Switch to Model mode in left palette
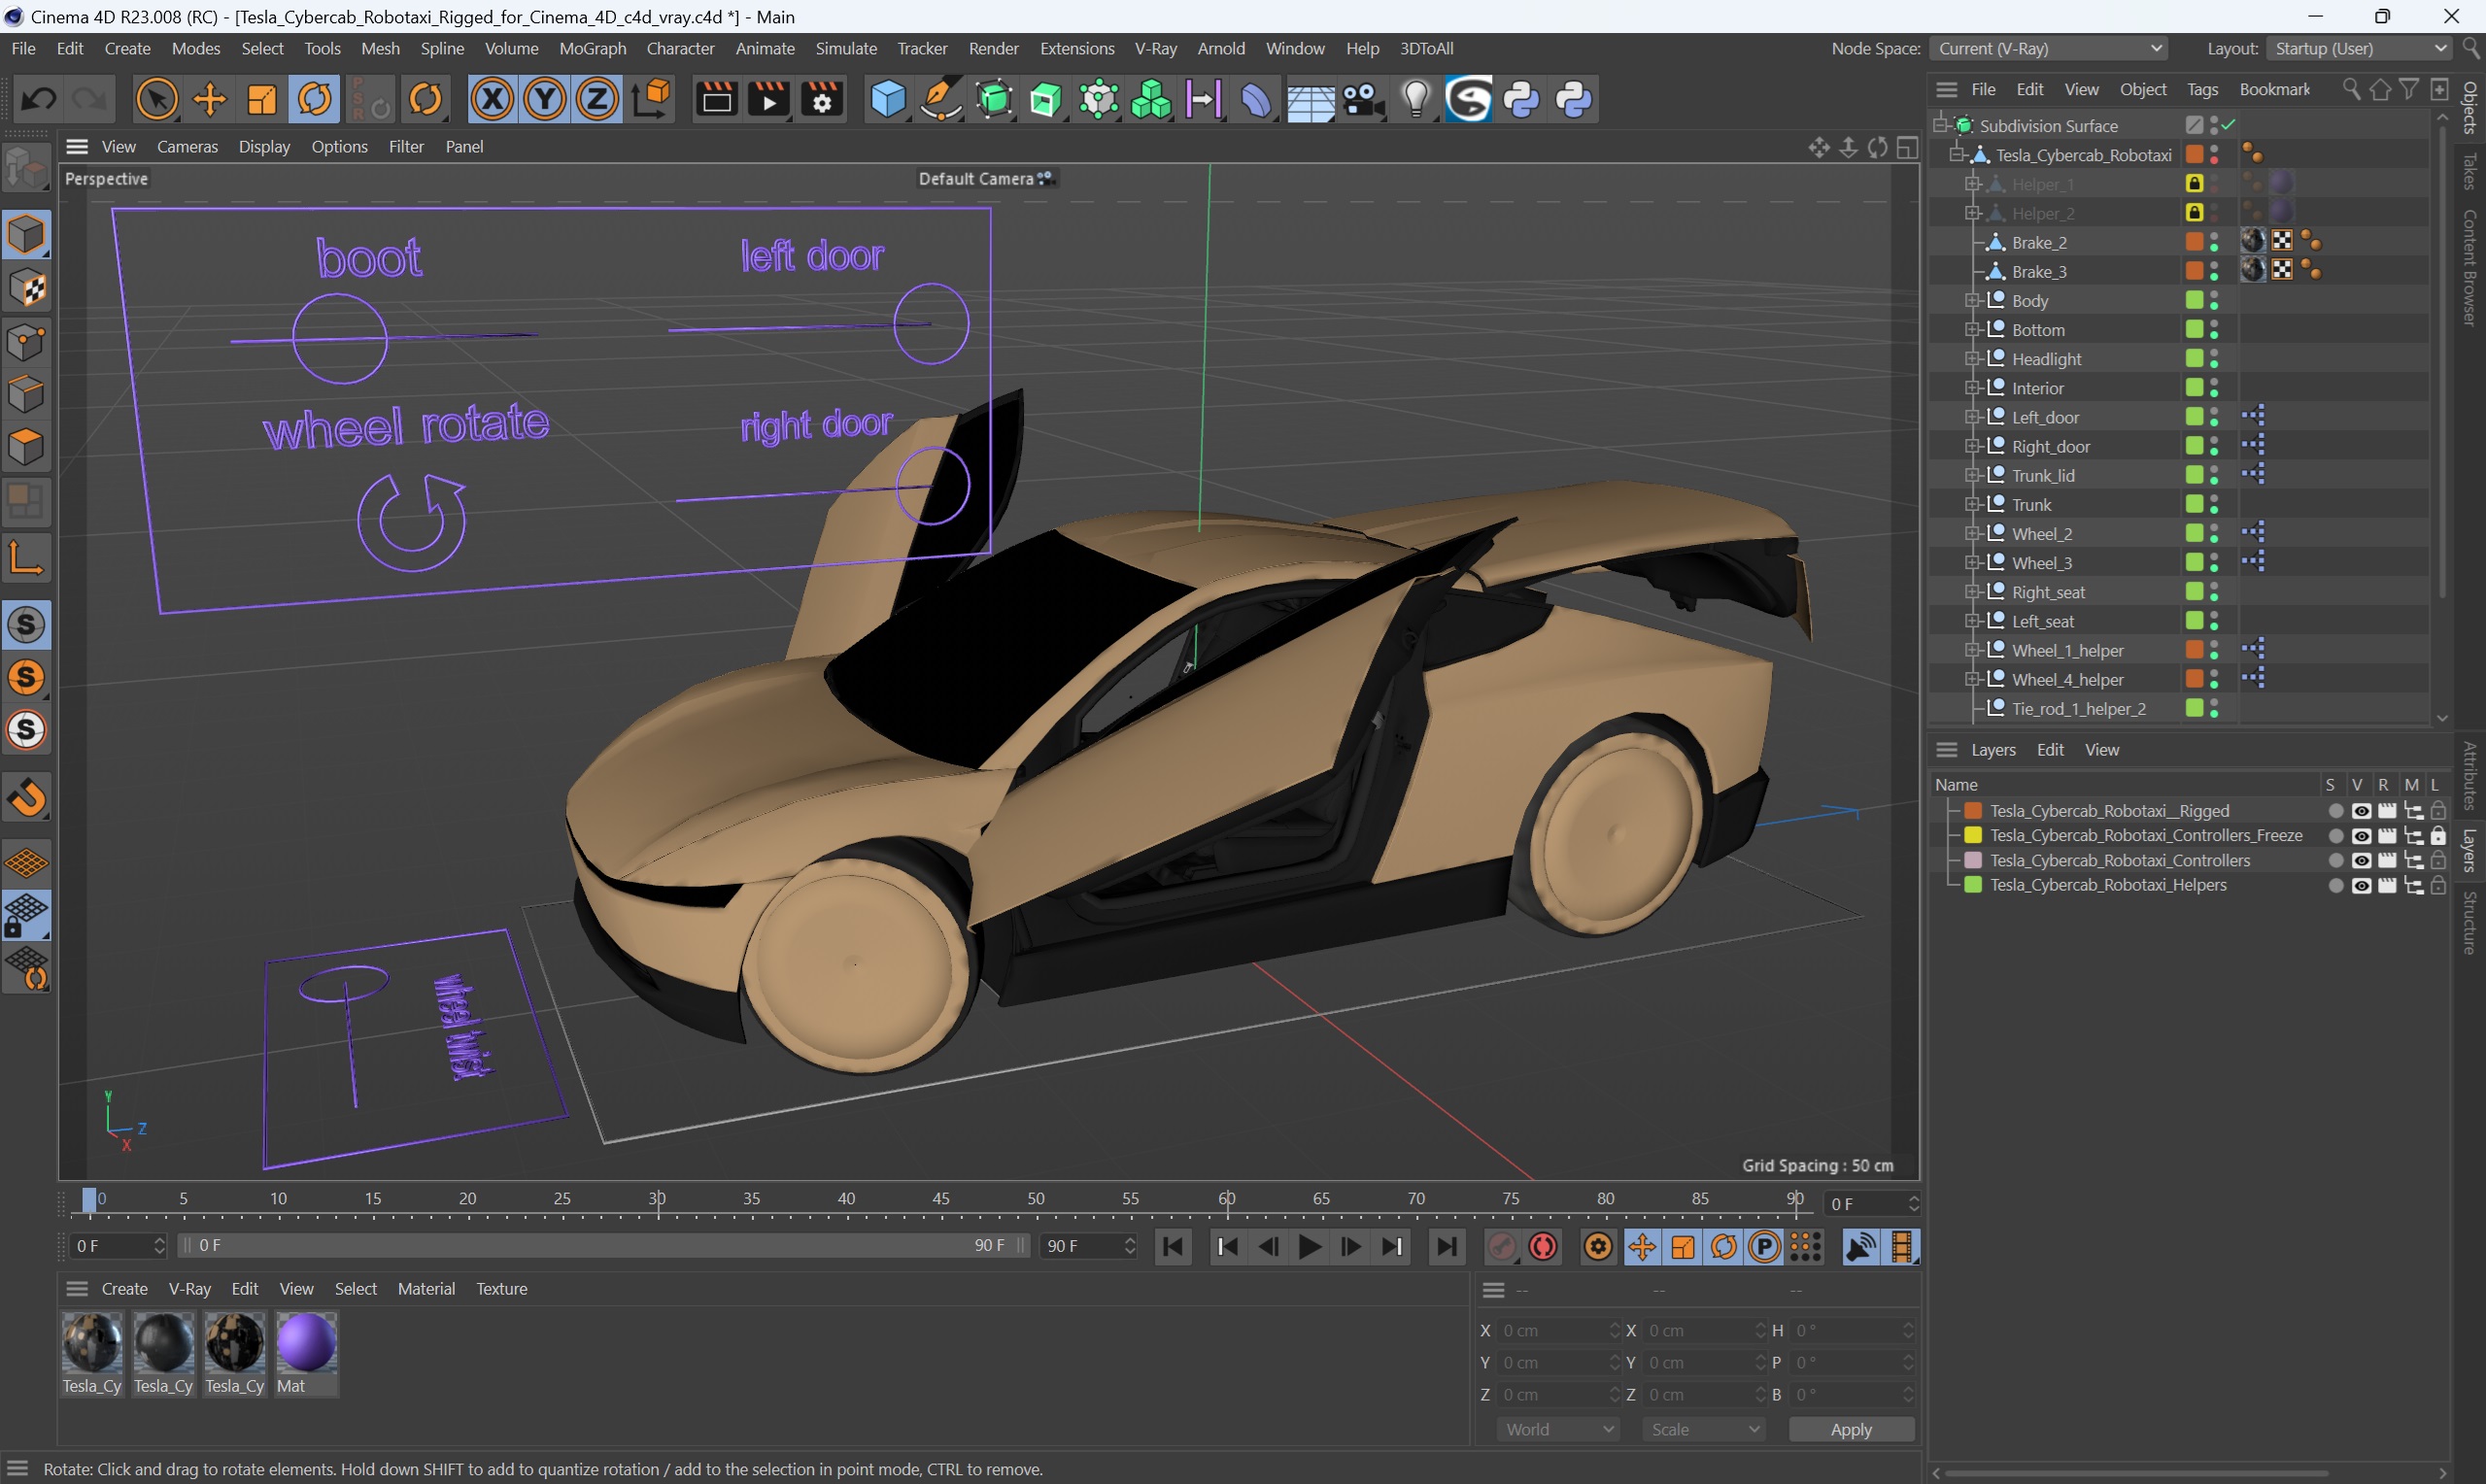The width and height of the screenshot is (2486, 1484). coord(27,236)
